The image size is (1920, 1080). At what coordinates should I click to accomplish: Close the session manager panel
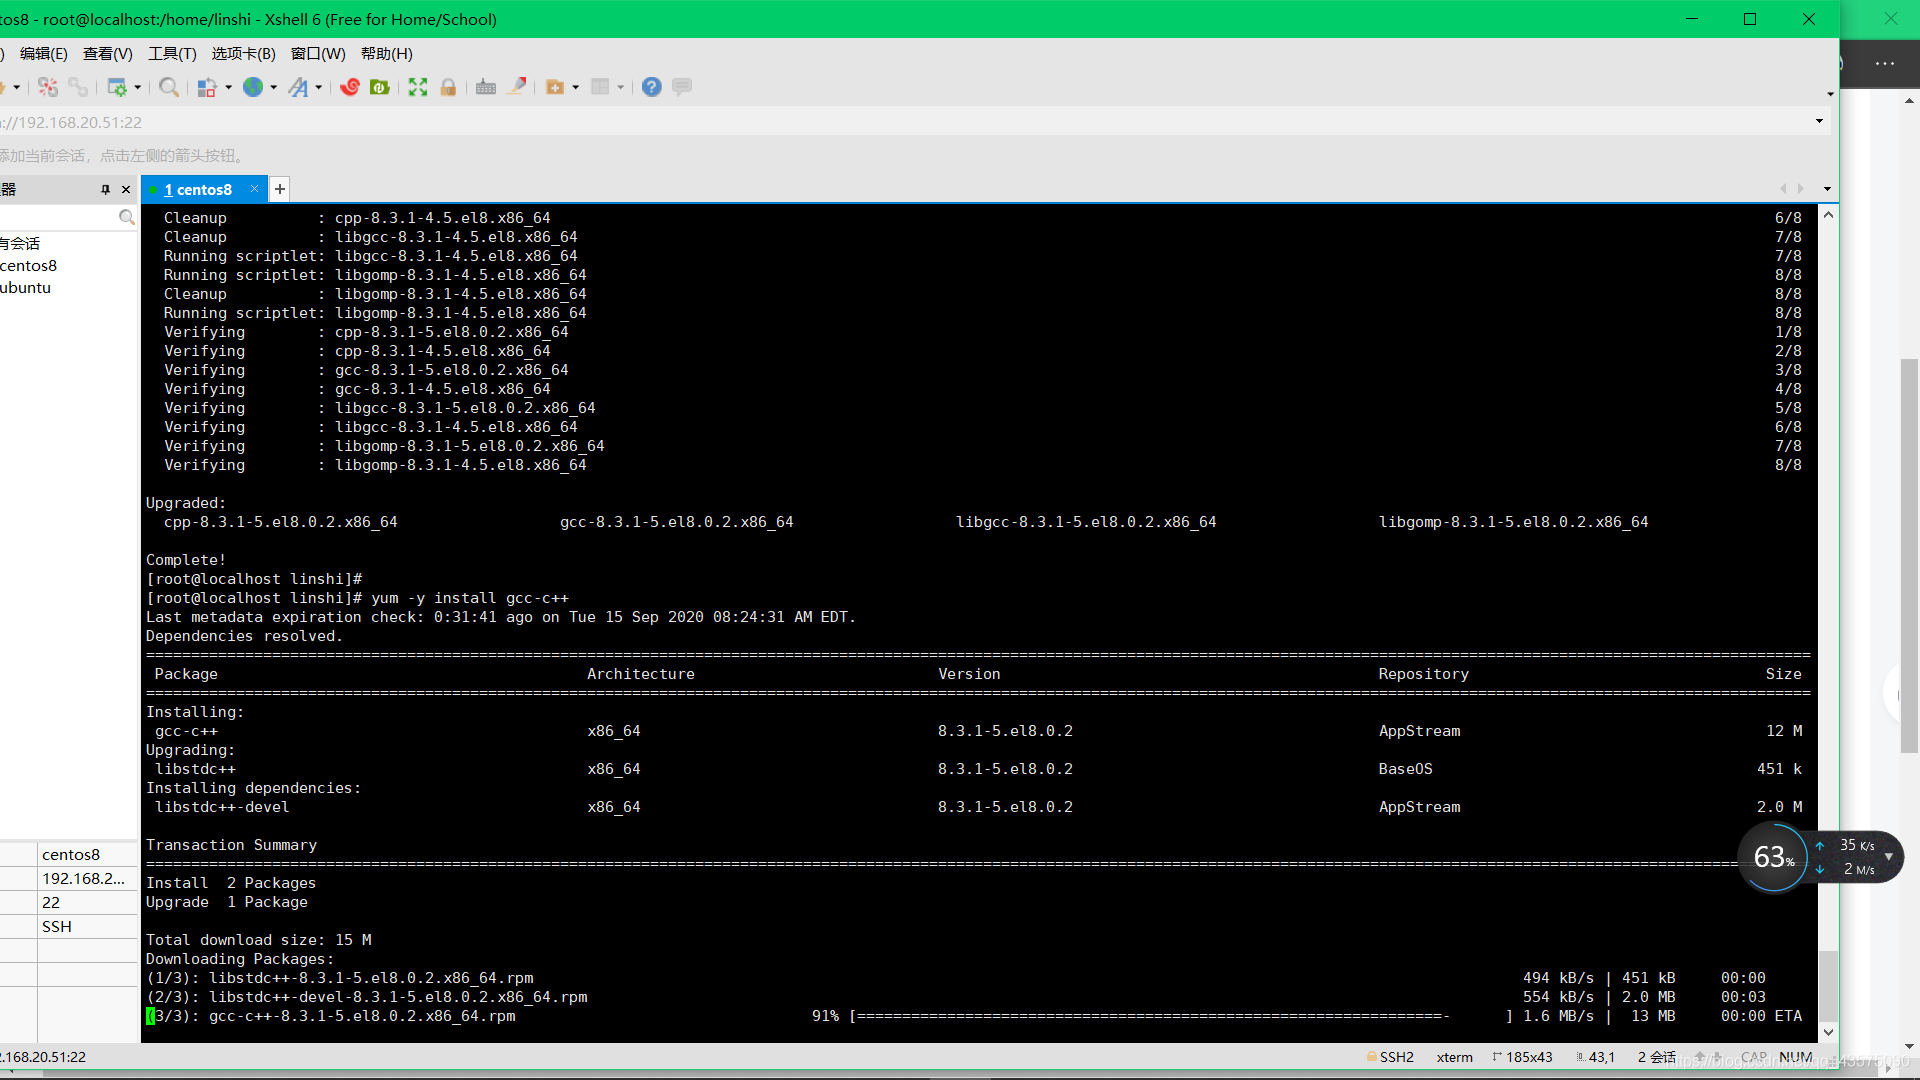coord(126,189)
